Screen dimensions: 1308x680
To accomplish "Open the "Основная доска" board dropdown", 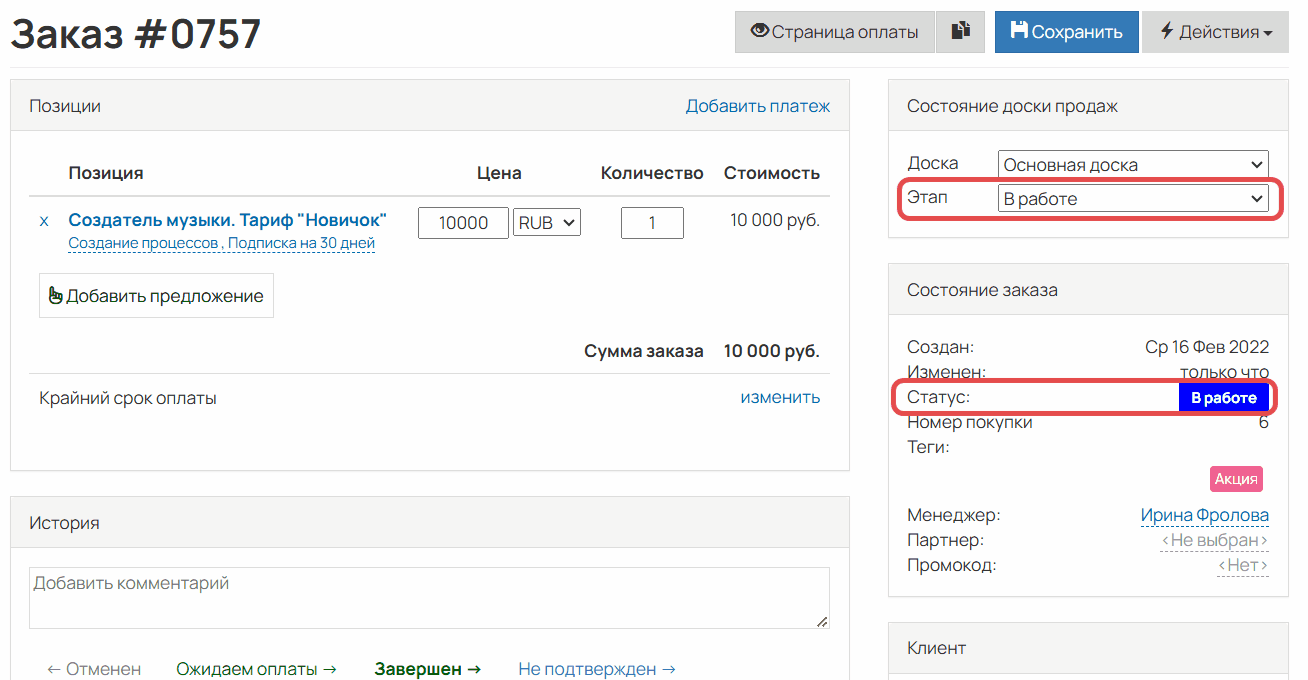I will click(1133, 164).
